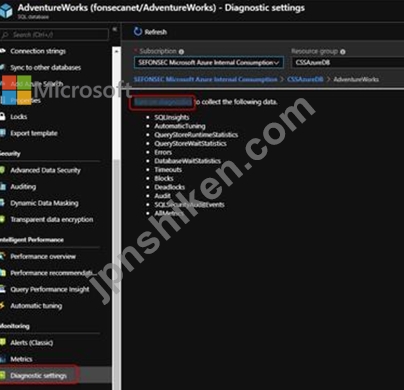The height and width of the screenshot is (390, 404).
Task: Click QueryStoreRuntimeStatistics list entry
Action: tap(196, 135)
